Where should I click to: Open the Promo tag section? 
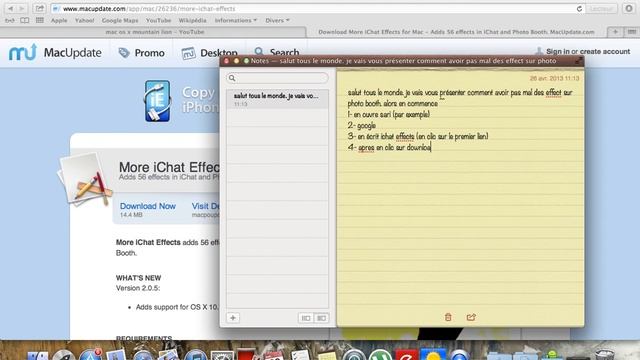[x=141, y=53]
